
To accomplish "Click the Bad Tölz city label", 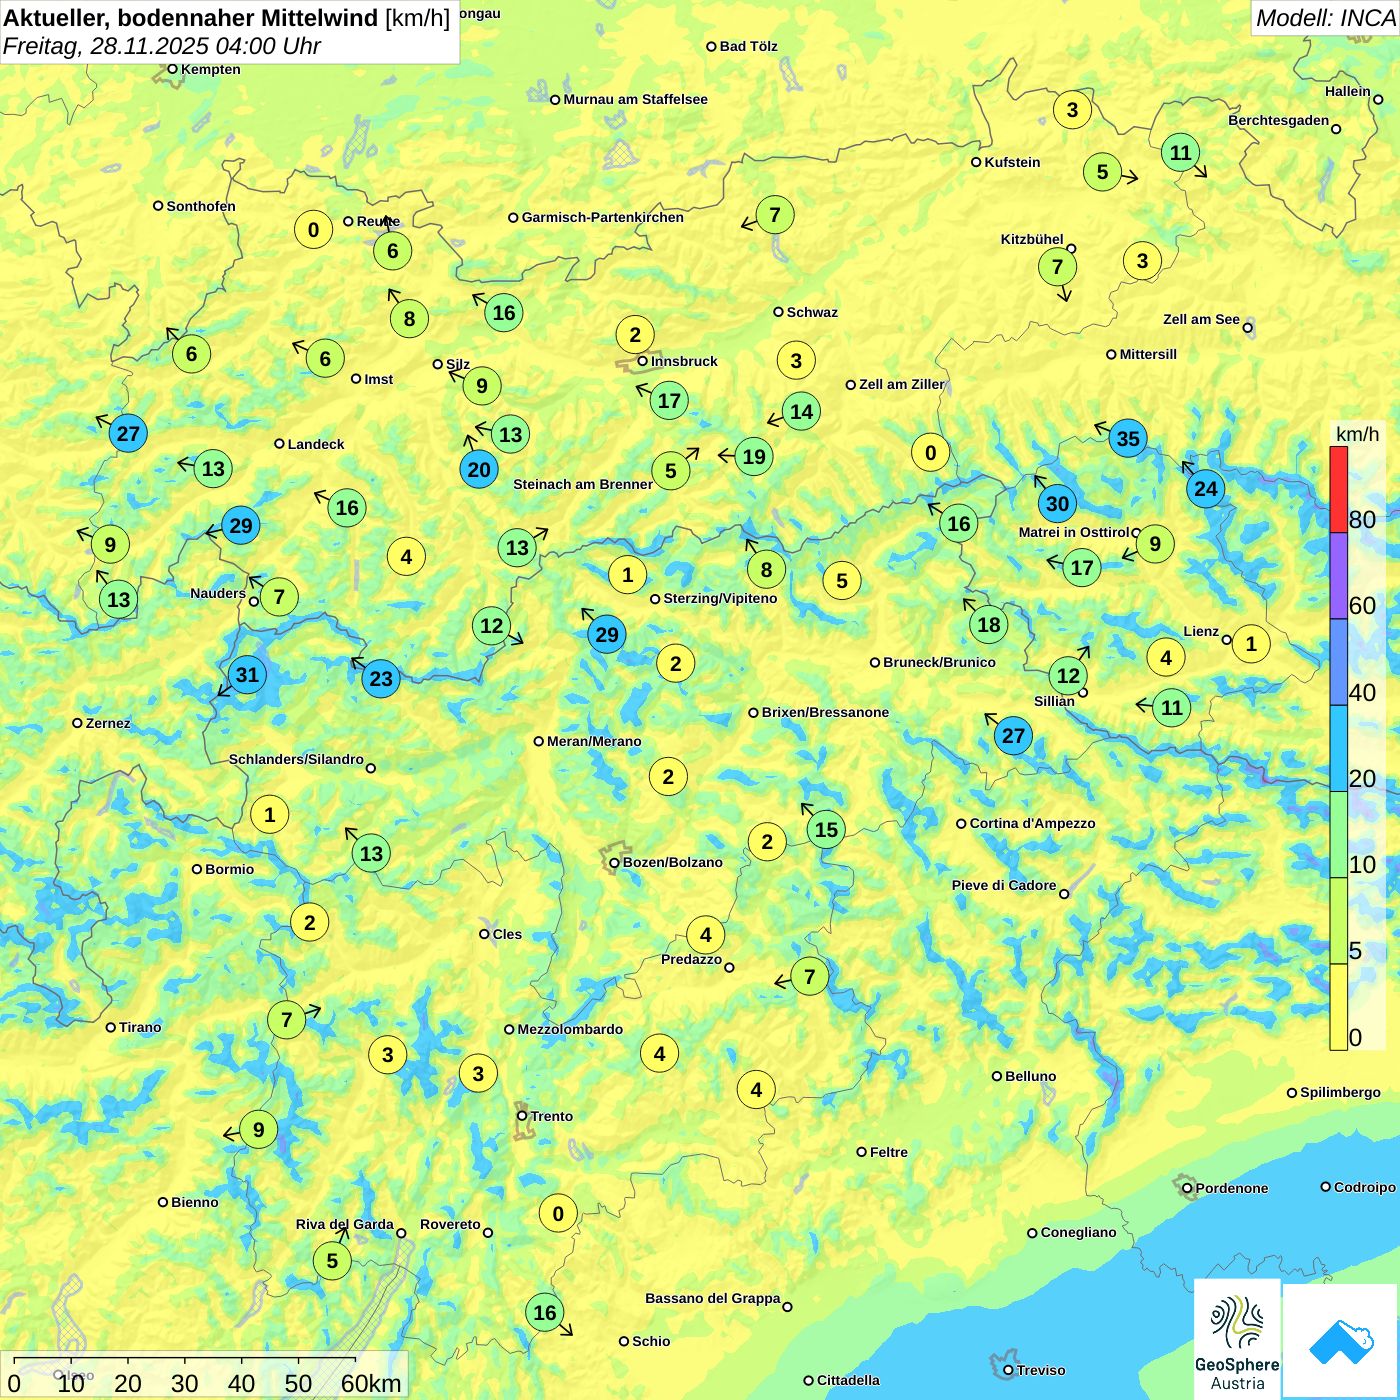I will pyautogui.click(x=748, y=46).
